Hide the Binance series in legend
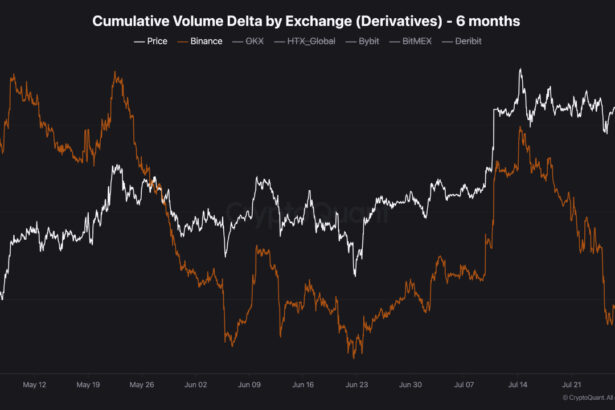Screen dimensions: 615x410 (206, 41)
